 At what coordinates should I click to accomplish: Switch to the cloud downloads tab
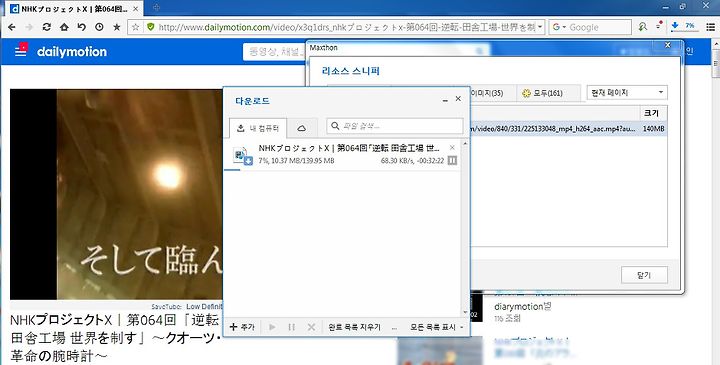[302, 128]
